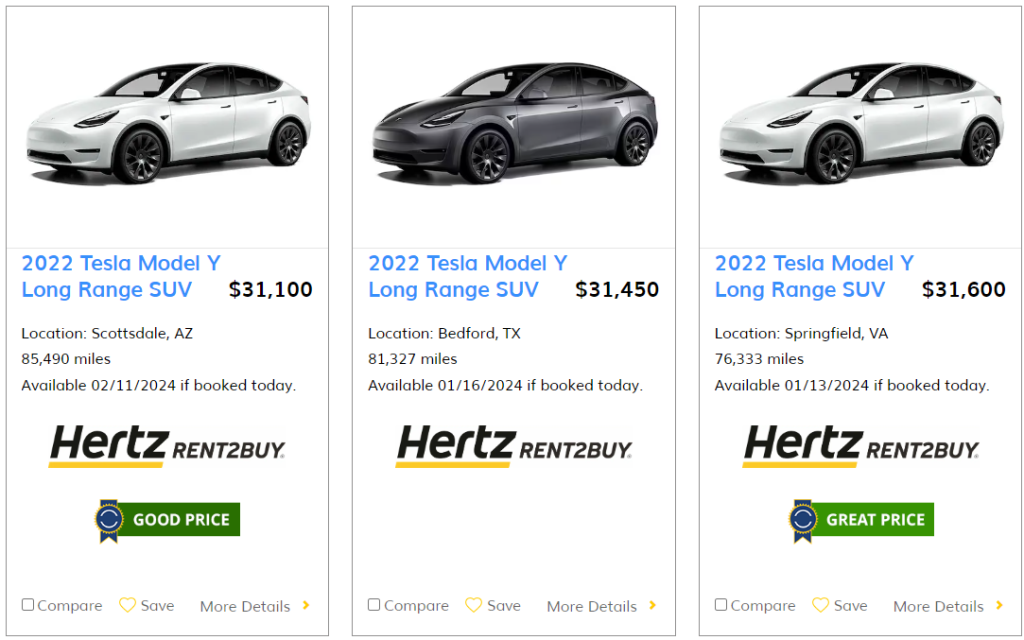Expand More Details arrow for Scottsdale listing
The width and height of the screenshot is (1024, 640).
(306, 605)
